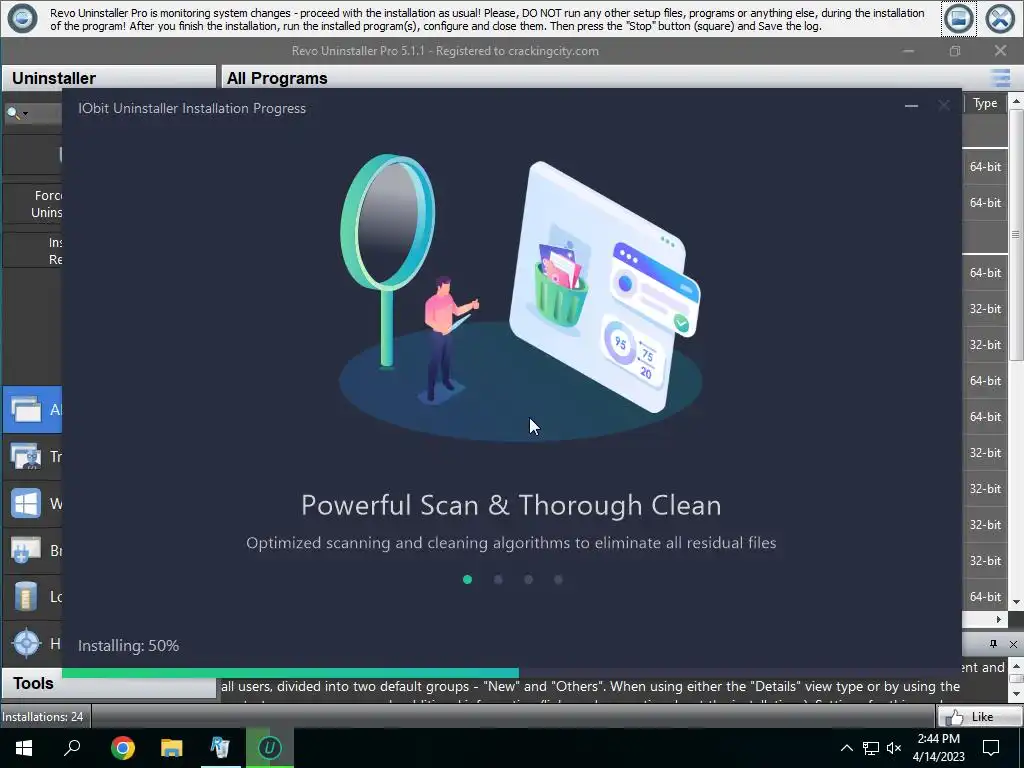Minimize the Revo Uninstaller Pro window
The width and height of the screenshot is (1024, 768).
coord(908,51)
